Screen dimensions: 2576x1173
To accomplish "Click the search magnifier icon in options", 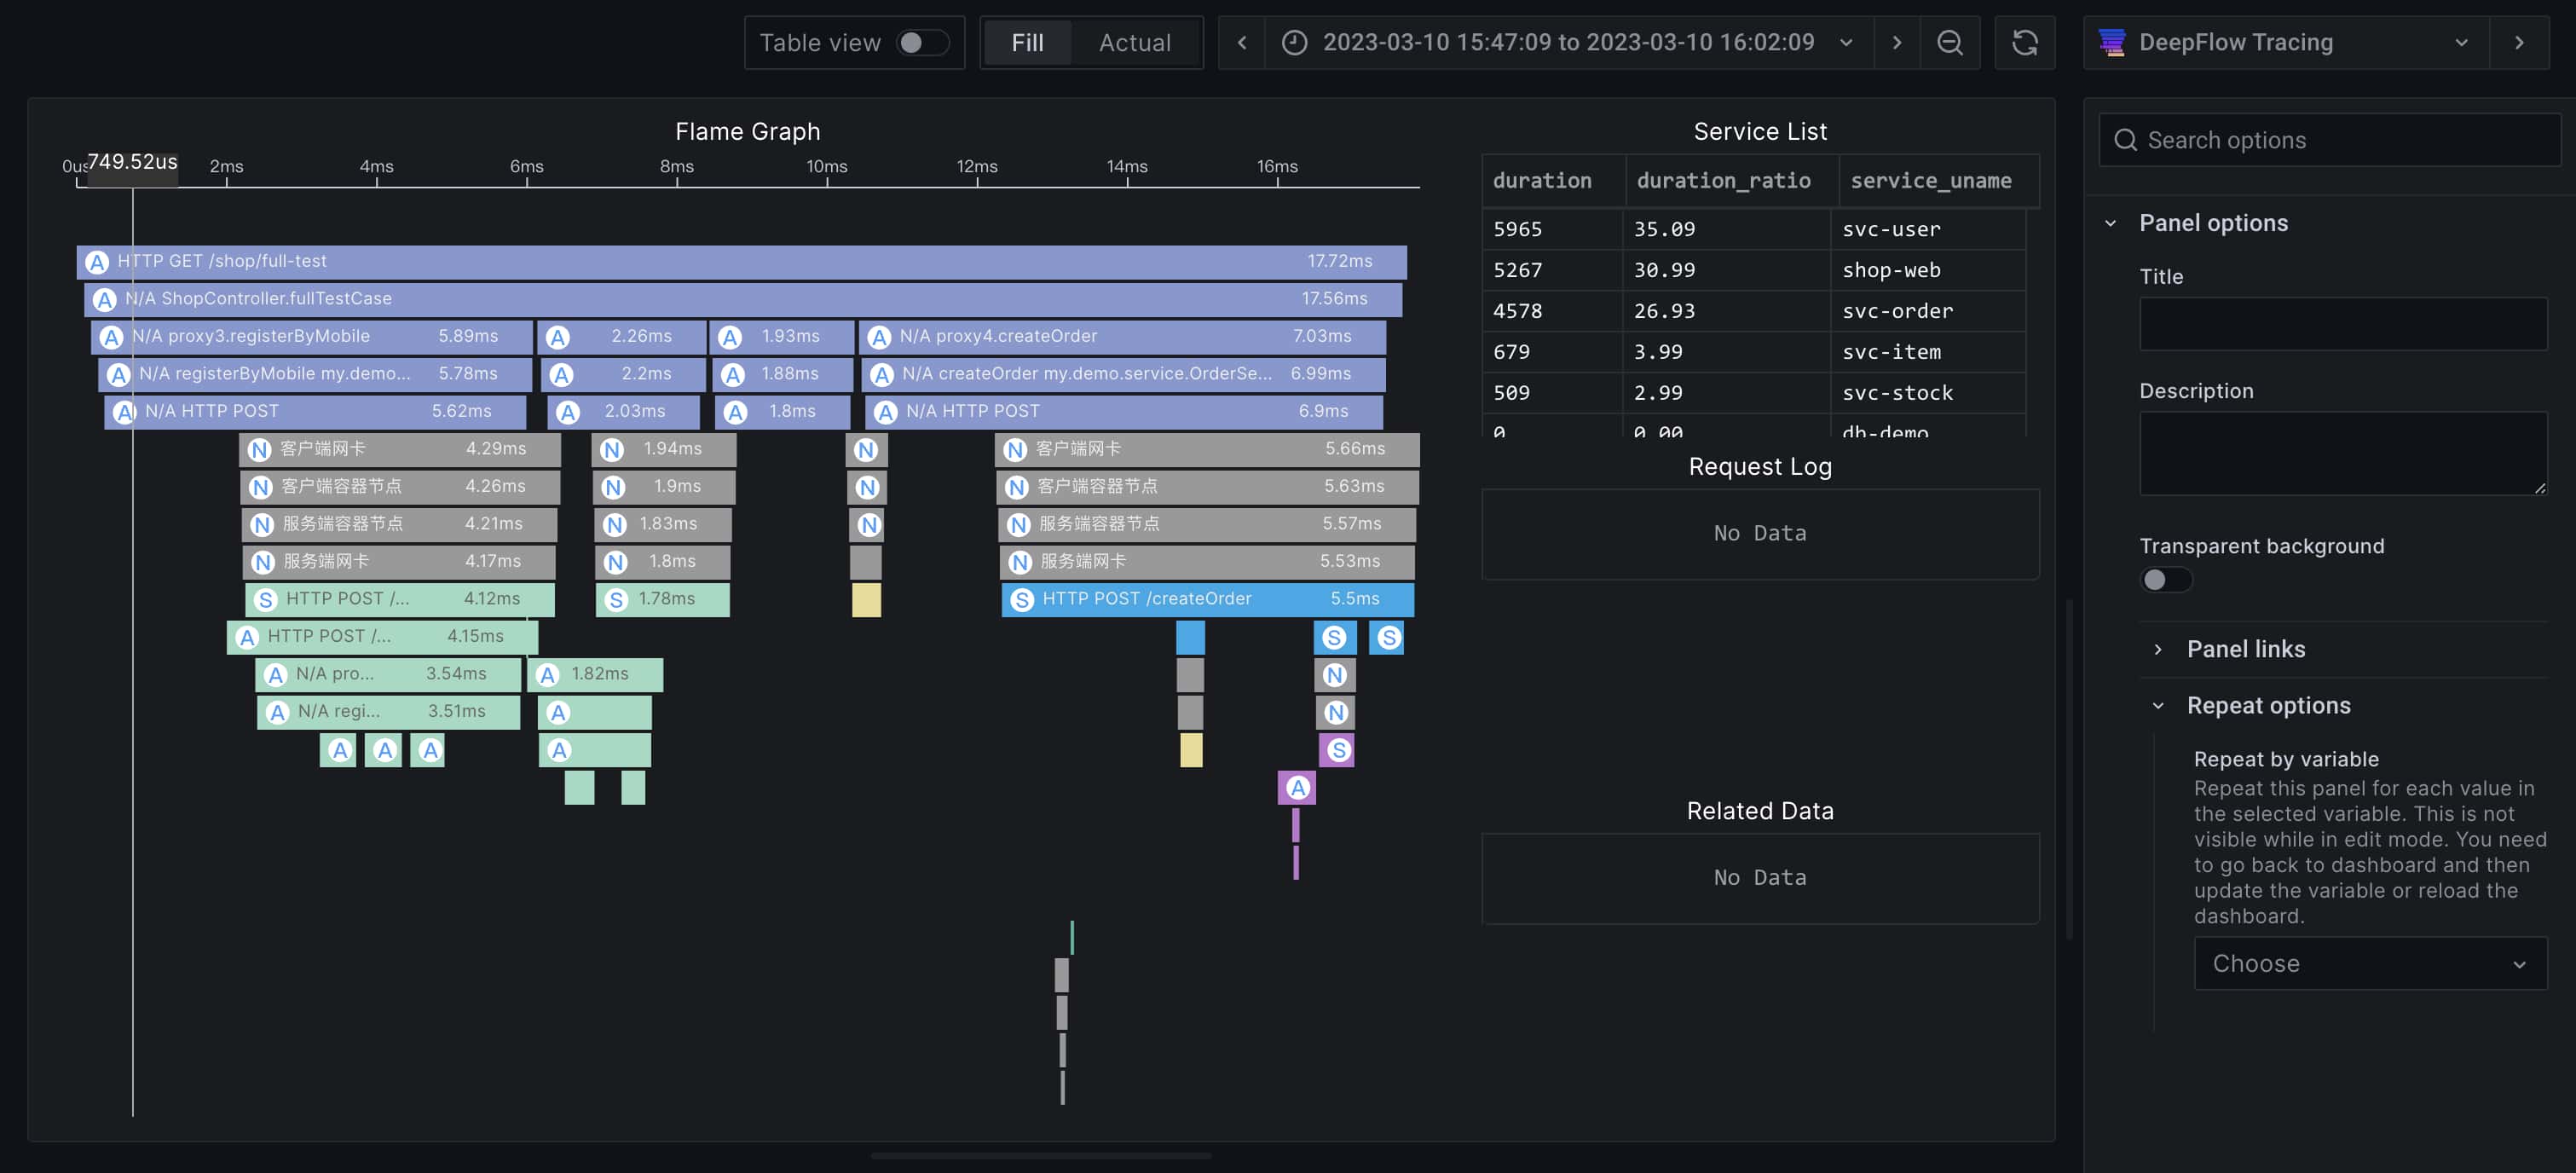I will coord(2125,140).
